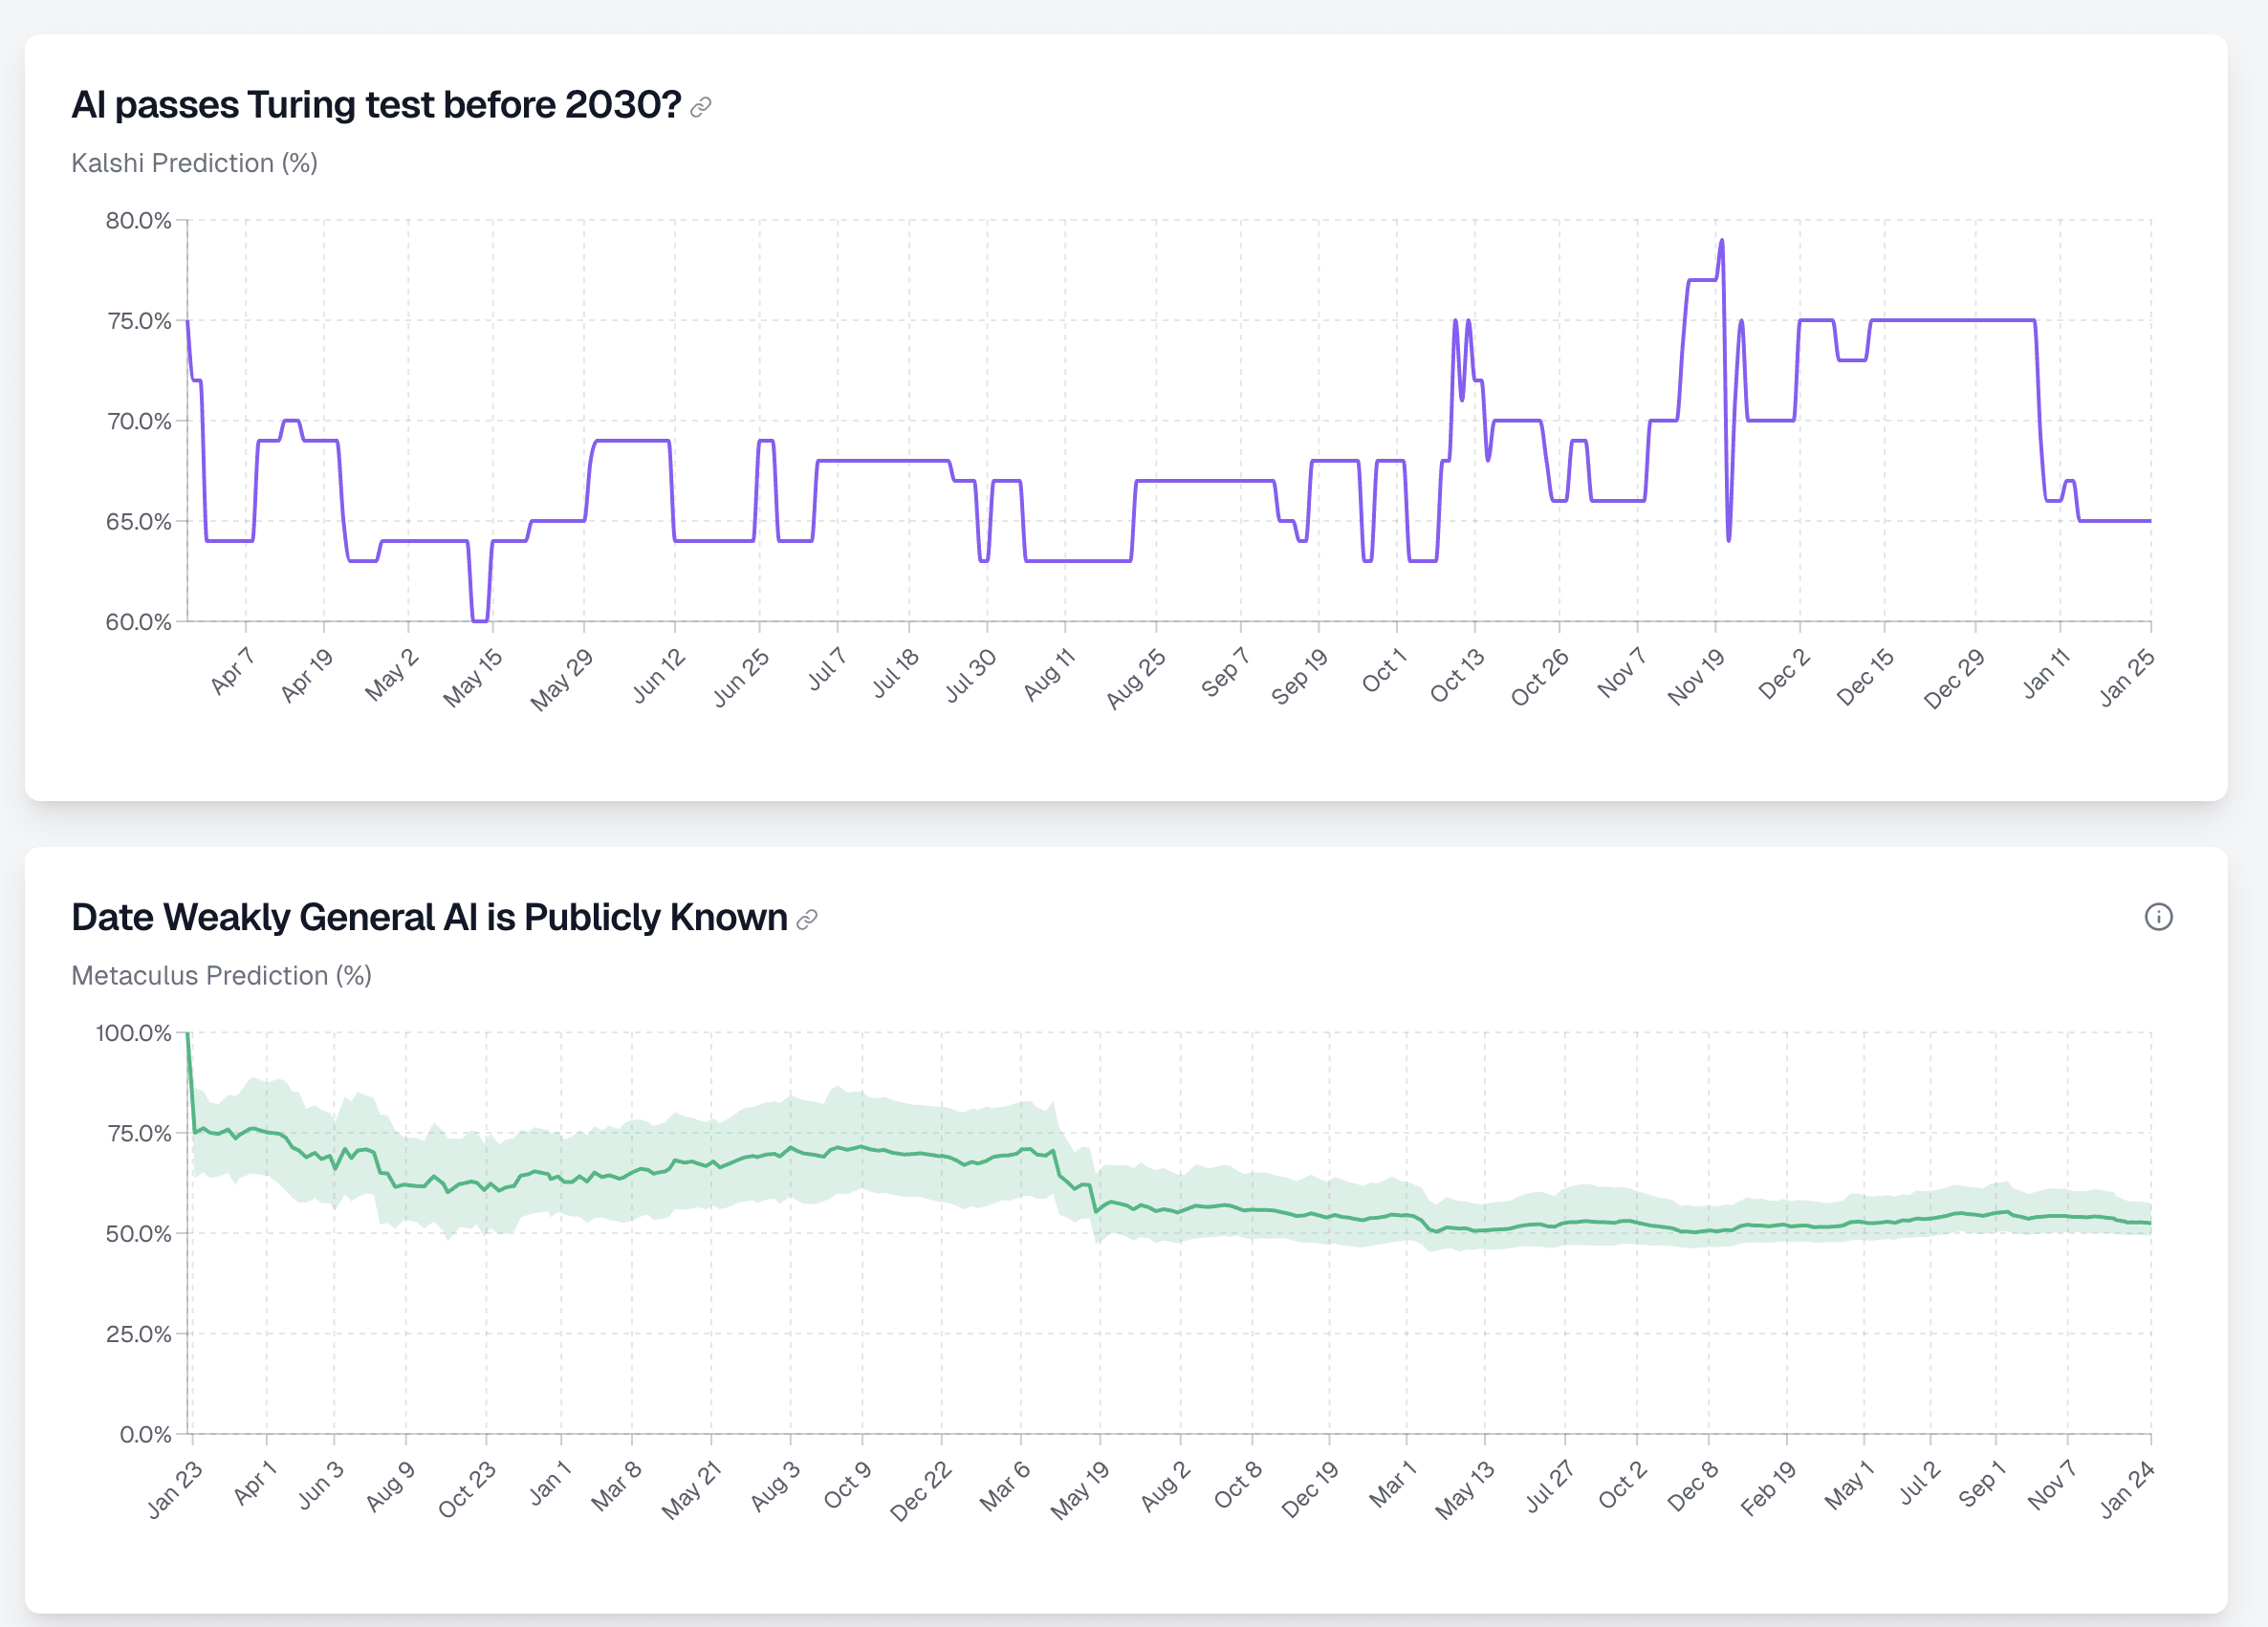Viewport: 2268px width, 1627px height.
Task: Click link icon beside Weakly General AI title
Action: click(807, 919)
